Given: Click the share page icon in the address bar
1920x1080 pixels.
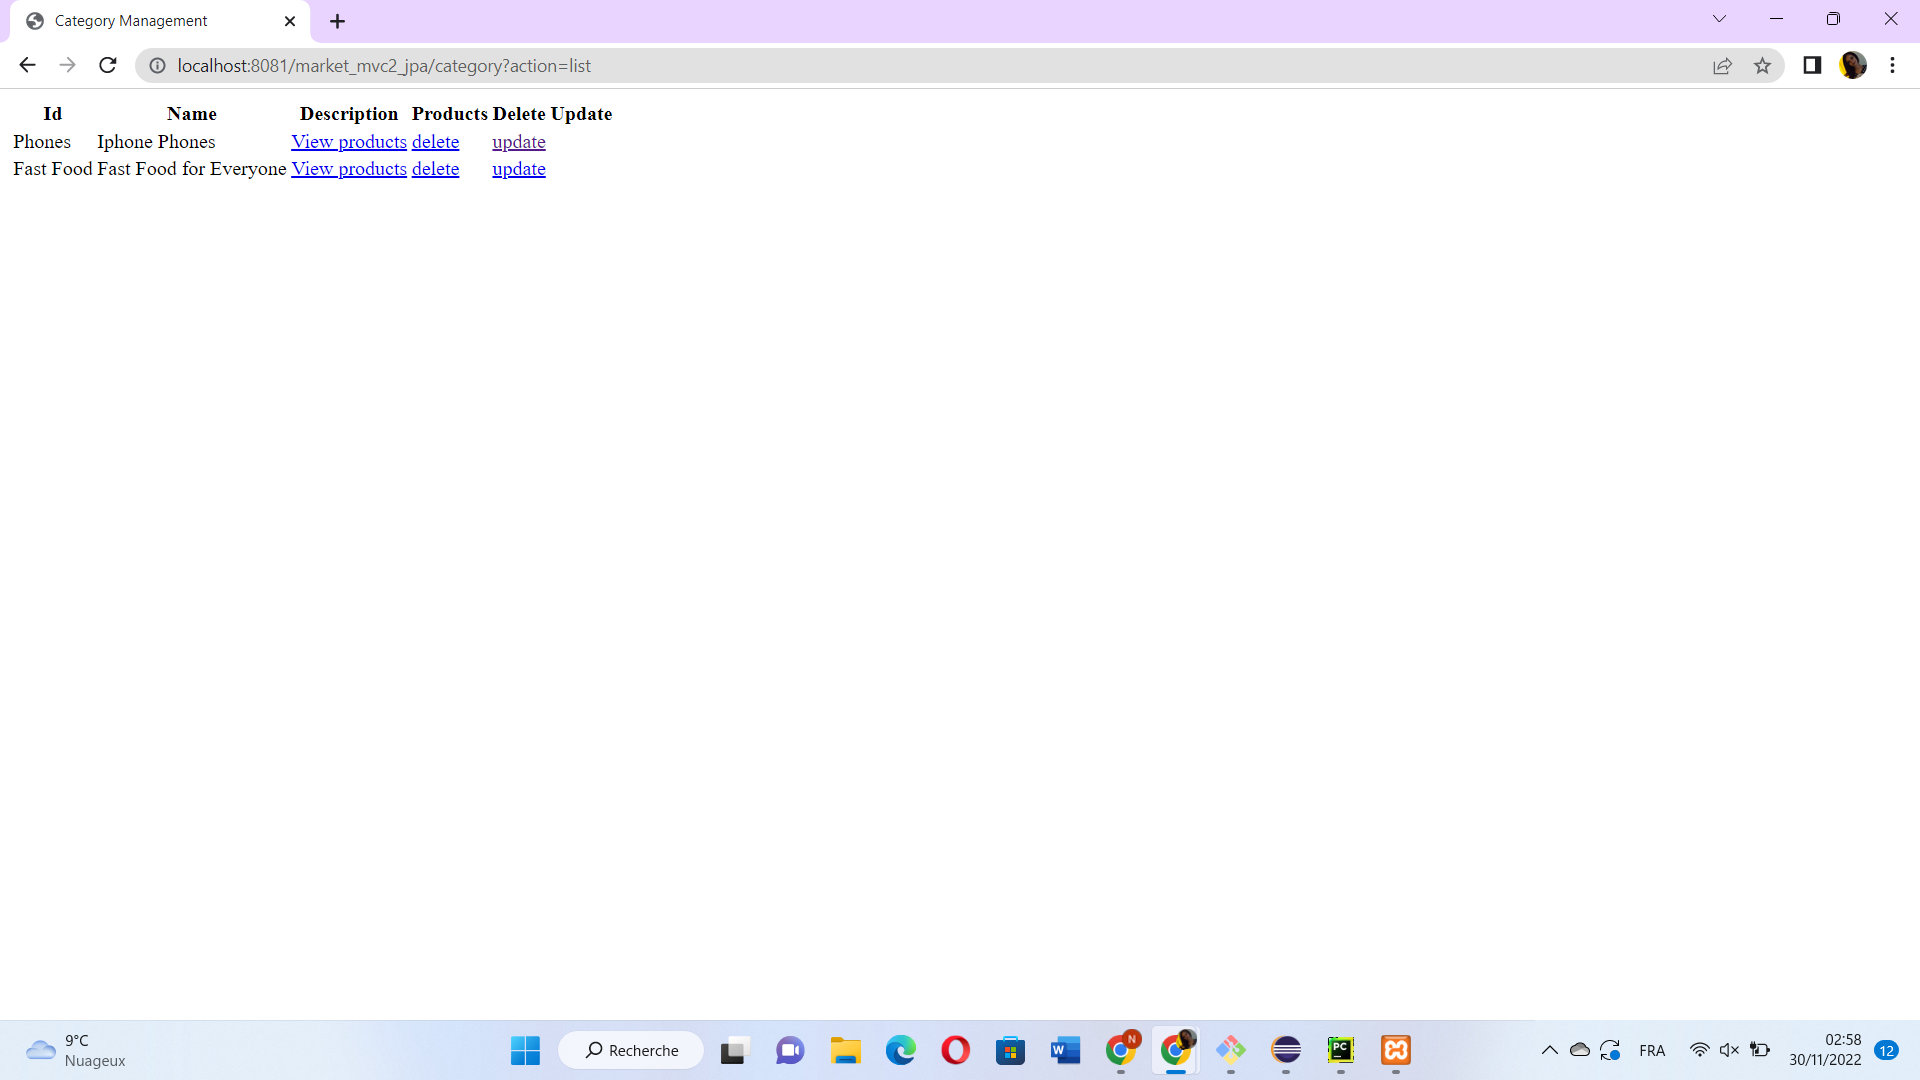Looking at the screenshot, I should click(1722, 66).
